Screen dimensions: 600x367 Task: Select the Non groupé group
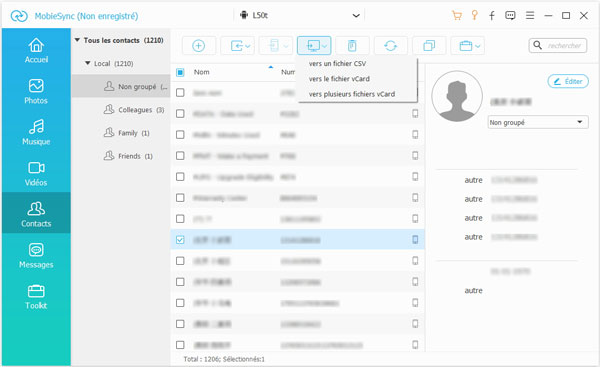pos(121,86)
